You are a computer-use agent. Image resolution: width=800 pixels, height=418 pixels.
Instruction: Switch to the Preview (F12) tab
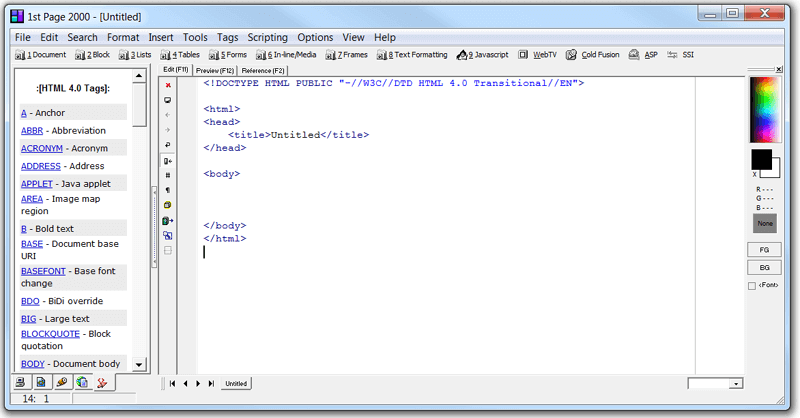[x=215, y=70]
